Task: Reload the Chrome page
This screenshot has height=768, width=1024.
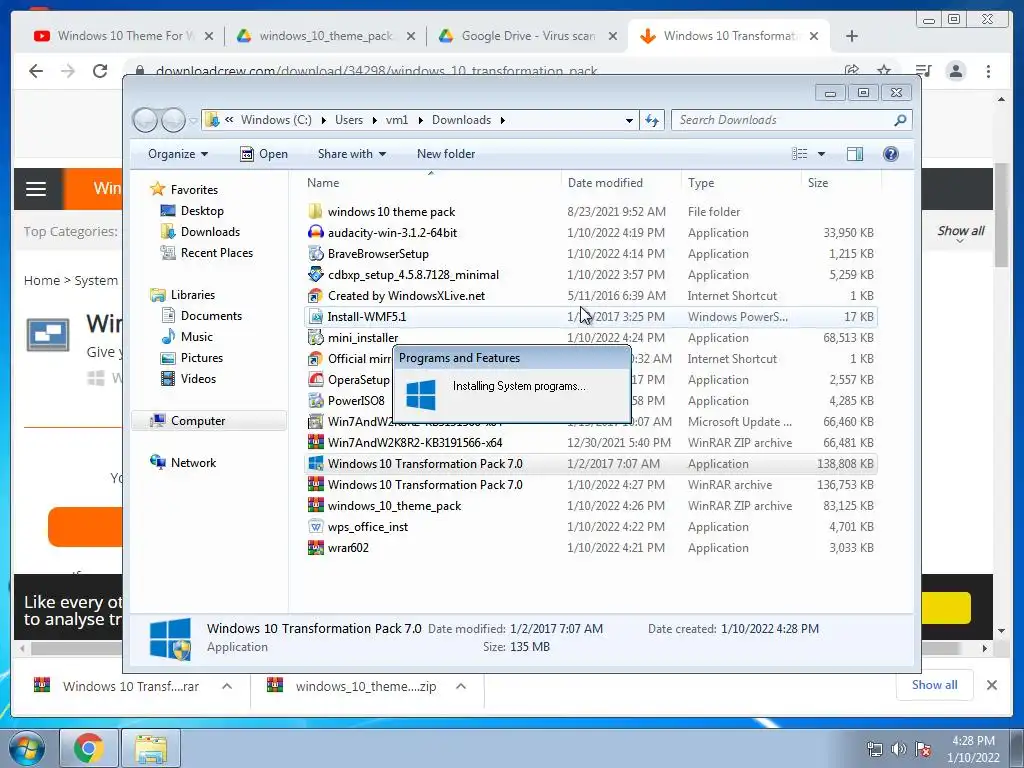Action: (100, 71)
